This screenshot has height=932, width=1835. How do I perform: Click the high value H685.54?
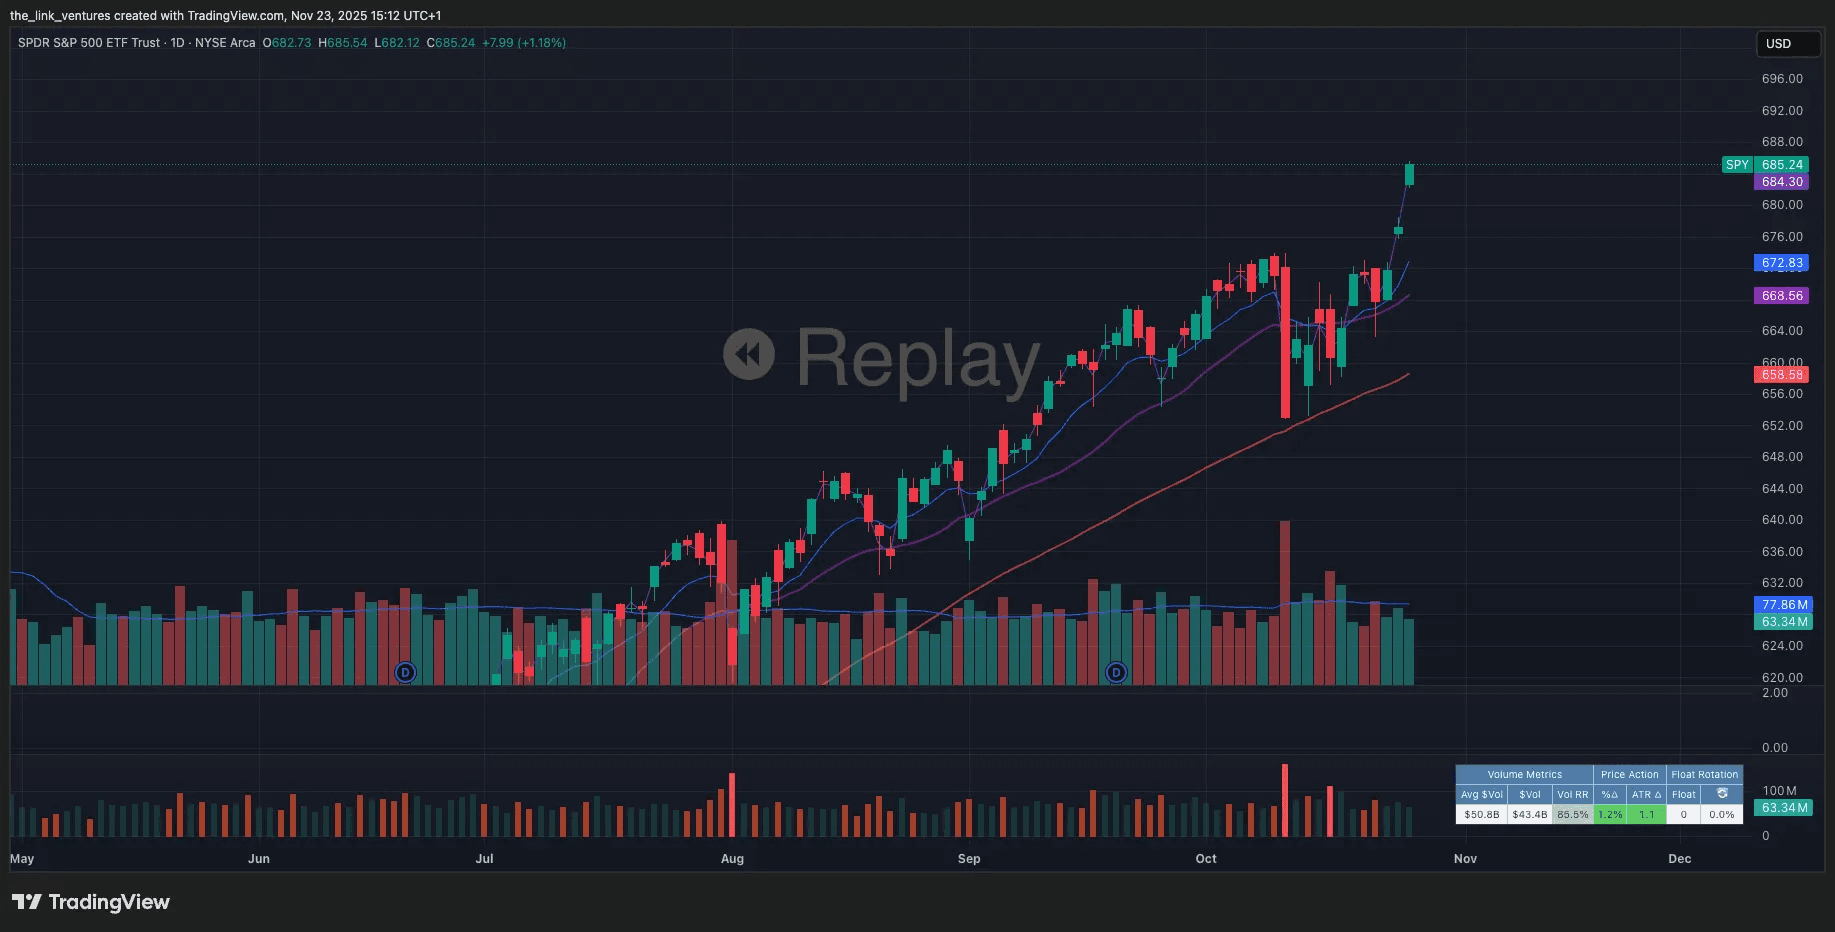343,43
